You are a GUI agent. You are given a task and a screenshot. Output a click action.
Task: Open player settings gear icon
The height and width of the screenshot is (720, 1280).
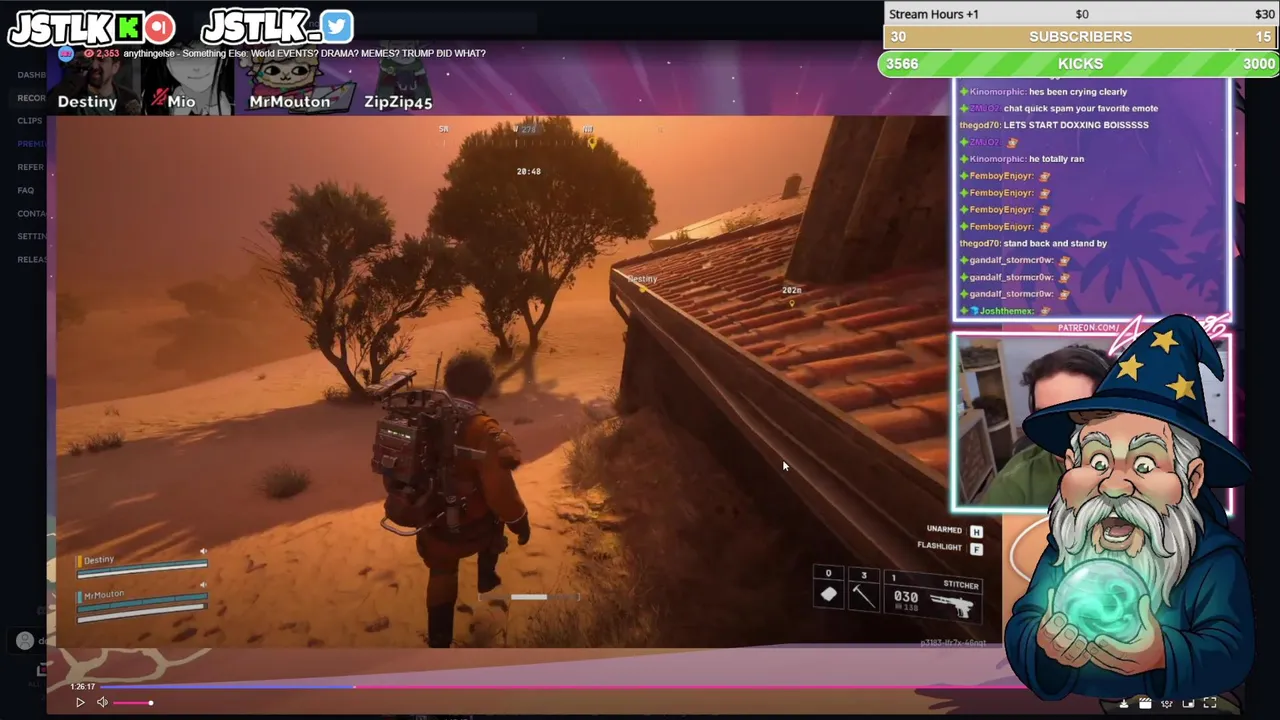1166,704
